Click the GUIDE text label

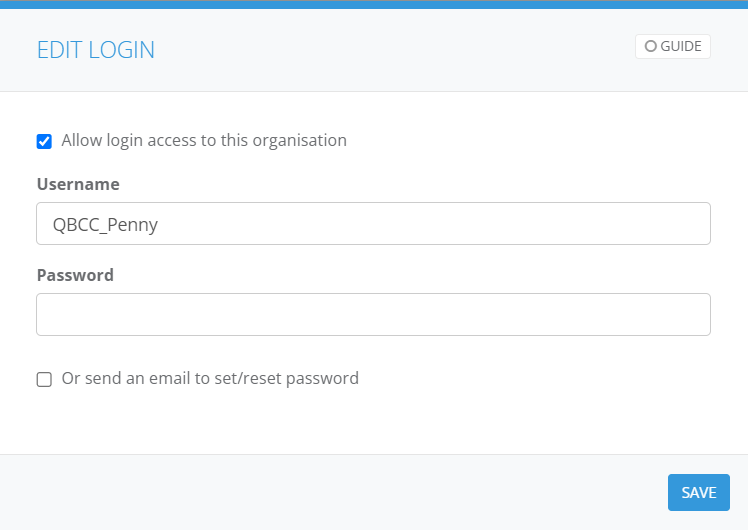(681, 46)
